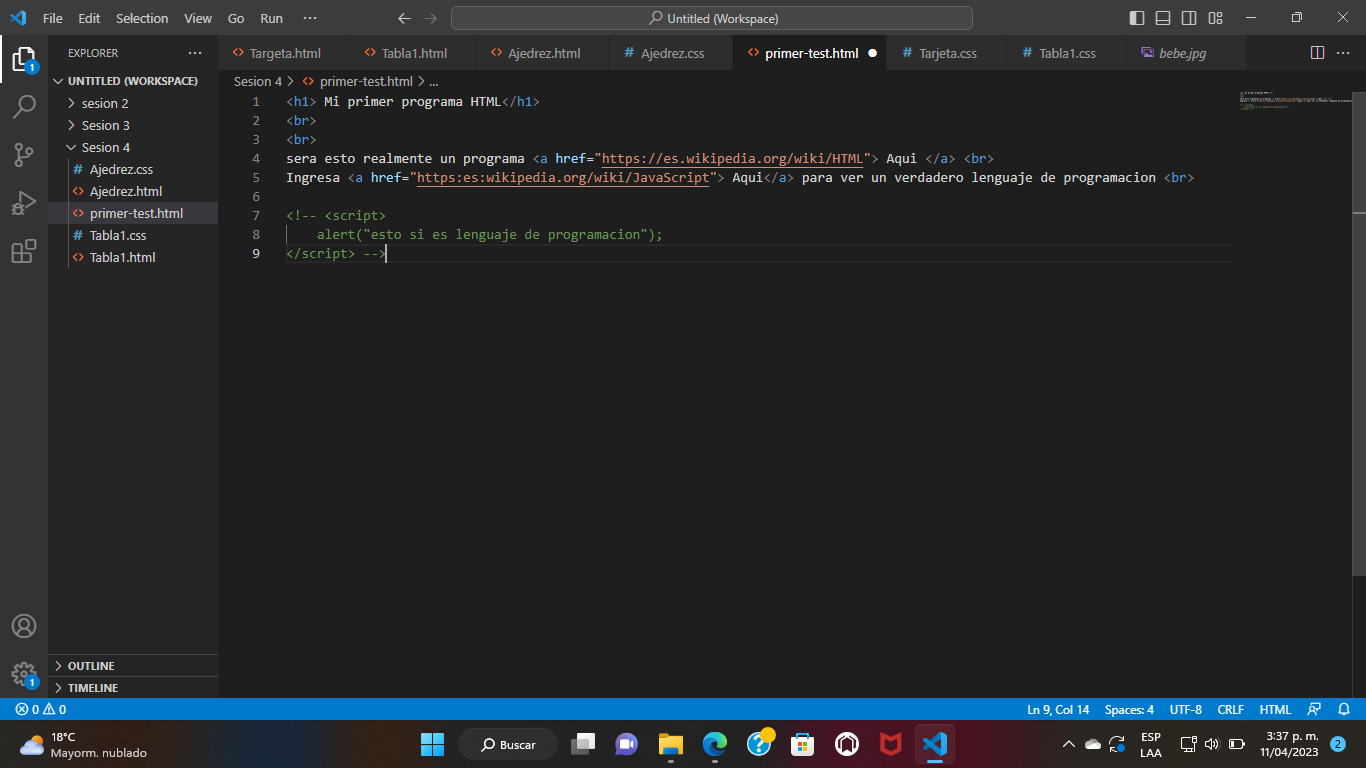The image size is (1366, 768).
Task: Click errors and warnings status indicator
Action: click(41, 709)
